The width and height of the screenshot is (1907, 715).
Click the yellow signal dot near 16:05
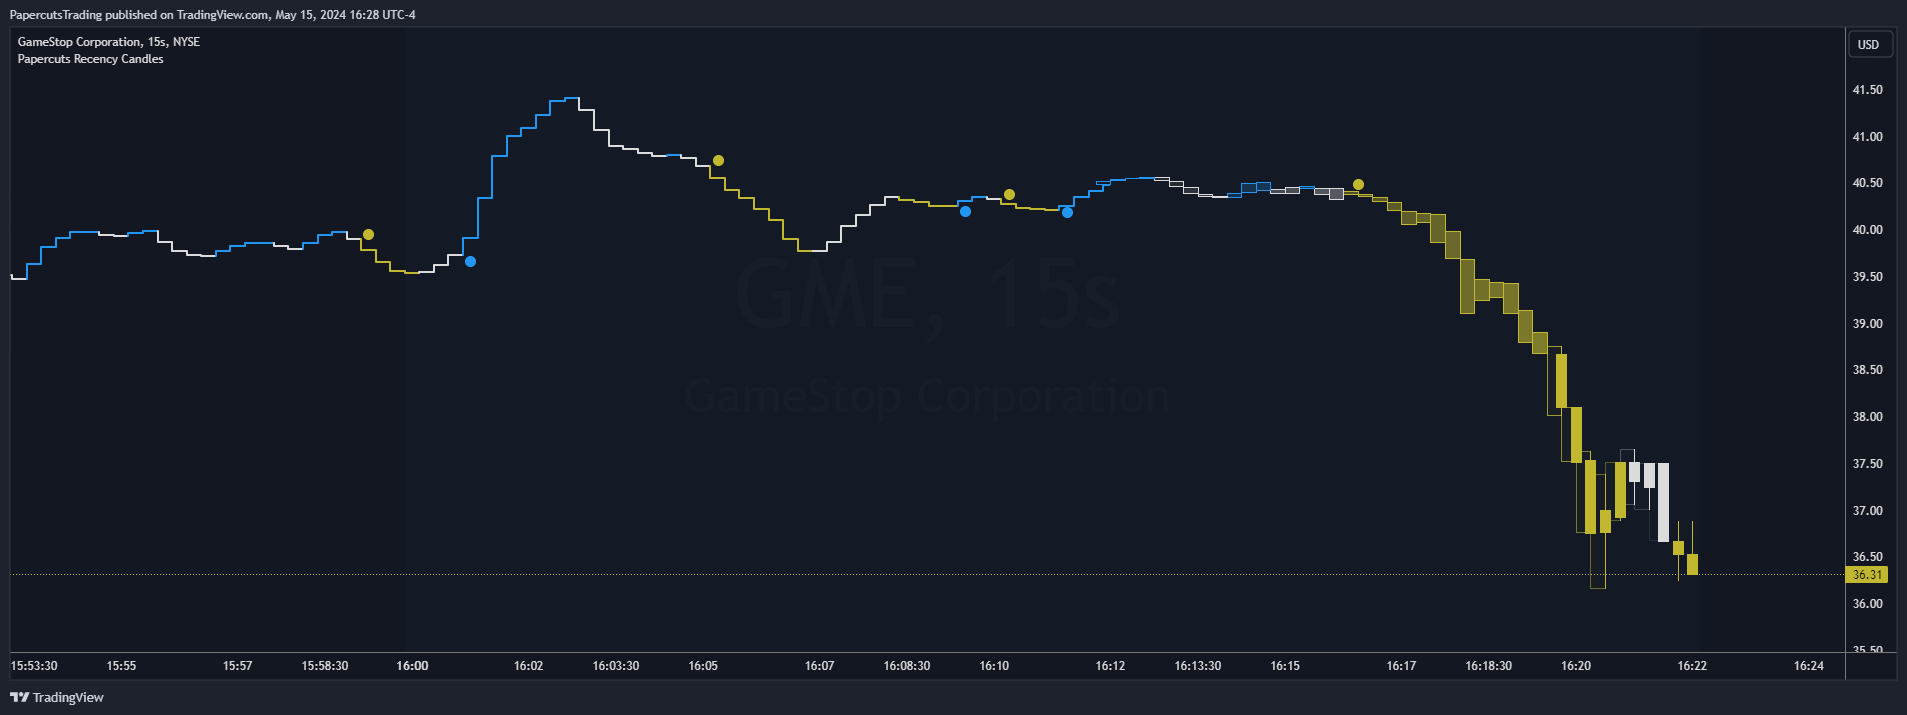(718, 160)
